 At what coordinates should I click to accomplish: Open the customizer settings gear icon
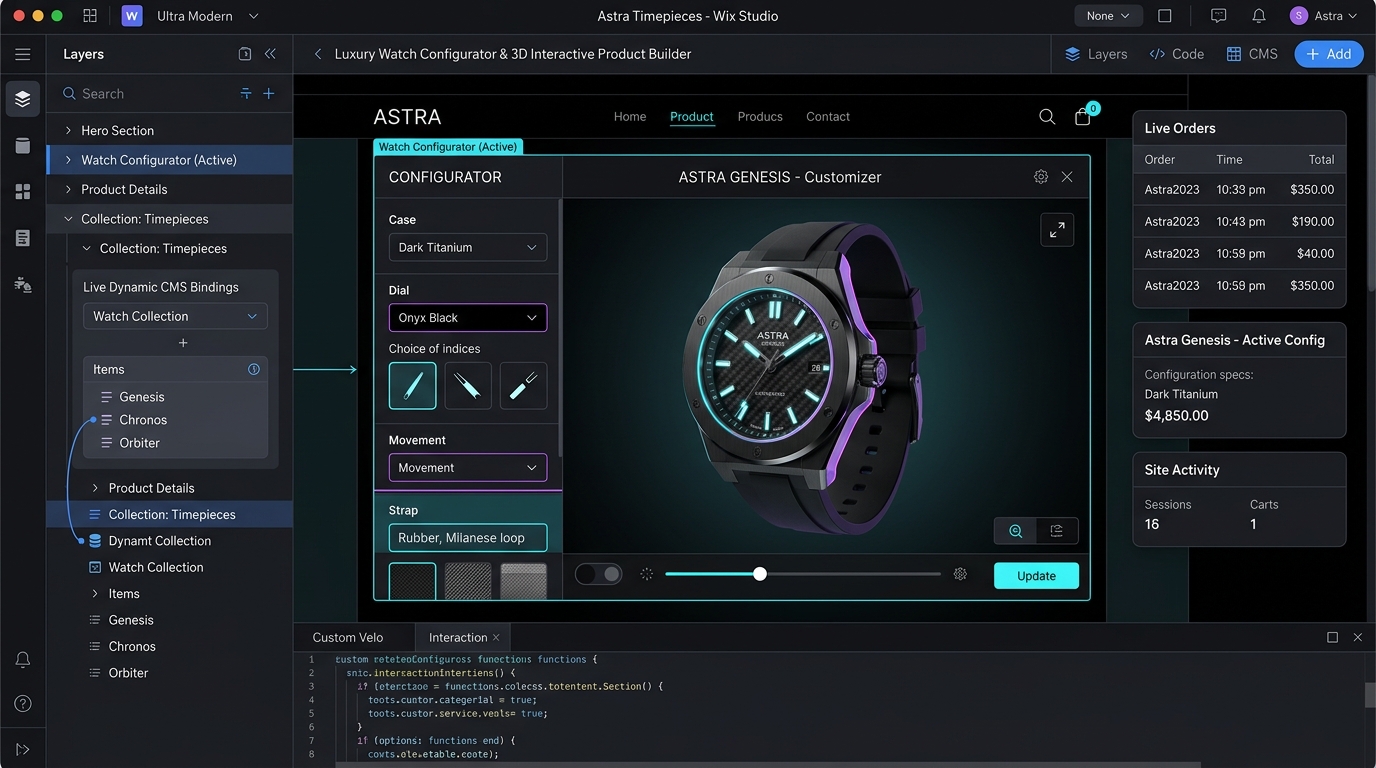(1041, 176)
